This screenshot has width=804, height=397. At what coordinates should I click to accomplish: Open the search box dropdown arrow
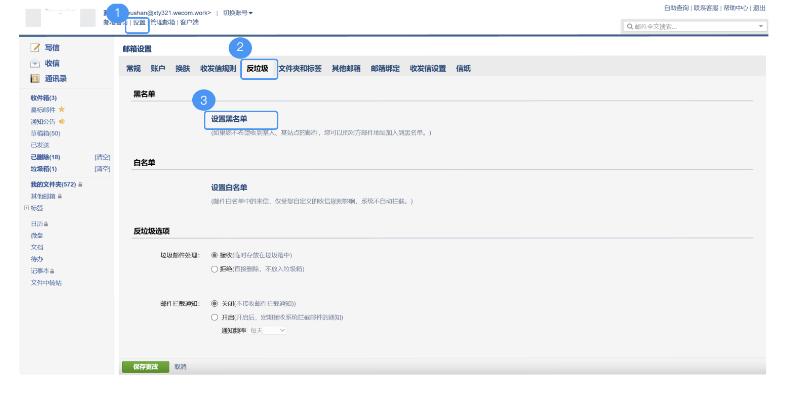[x=760, y=26]
